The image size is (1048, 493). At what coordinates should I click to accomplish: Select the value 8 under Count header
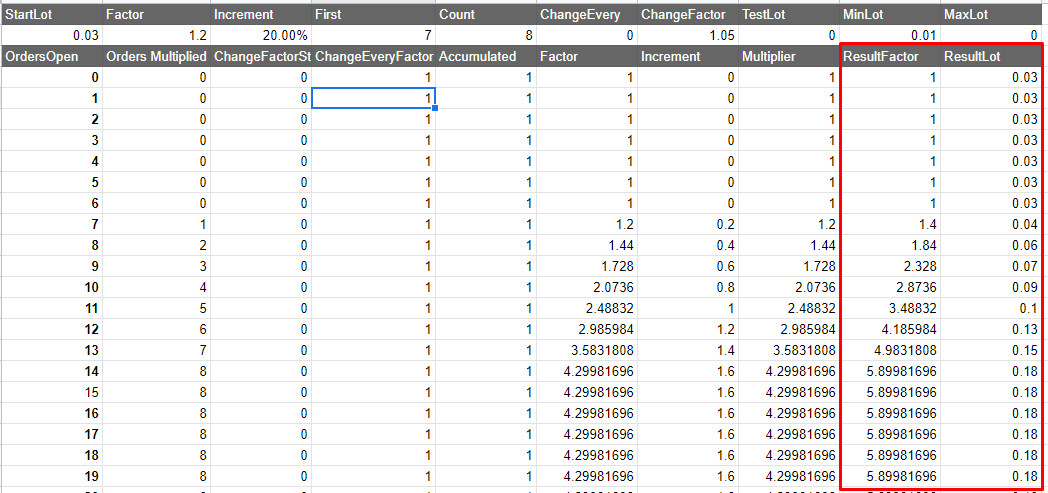point(486,35)
